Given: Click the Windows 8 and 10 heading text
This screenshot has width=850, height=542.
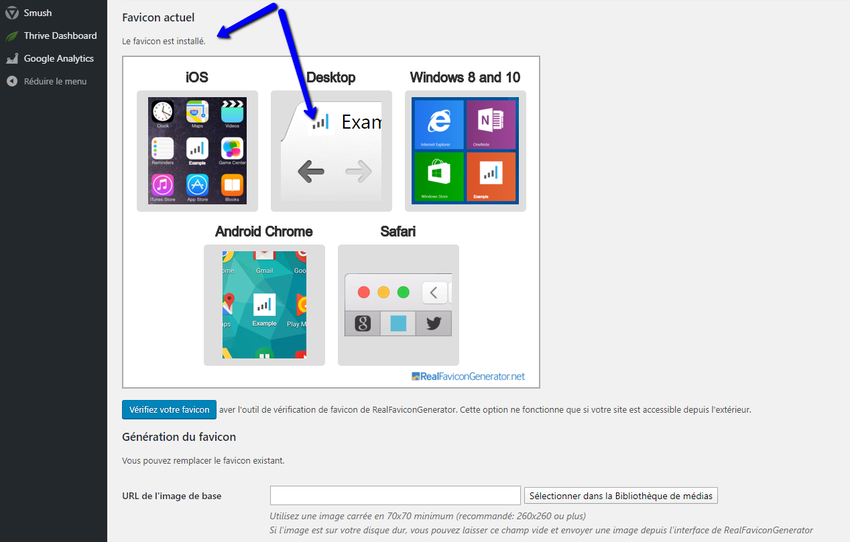Looking at the screenshot, I should pyautogui.click(x=465, y=78).
